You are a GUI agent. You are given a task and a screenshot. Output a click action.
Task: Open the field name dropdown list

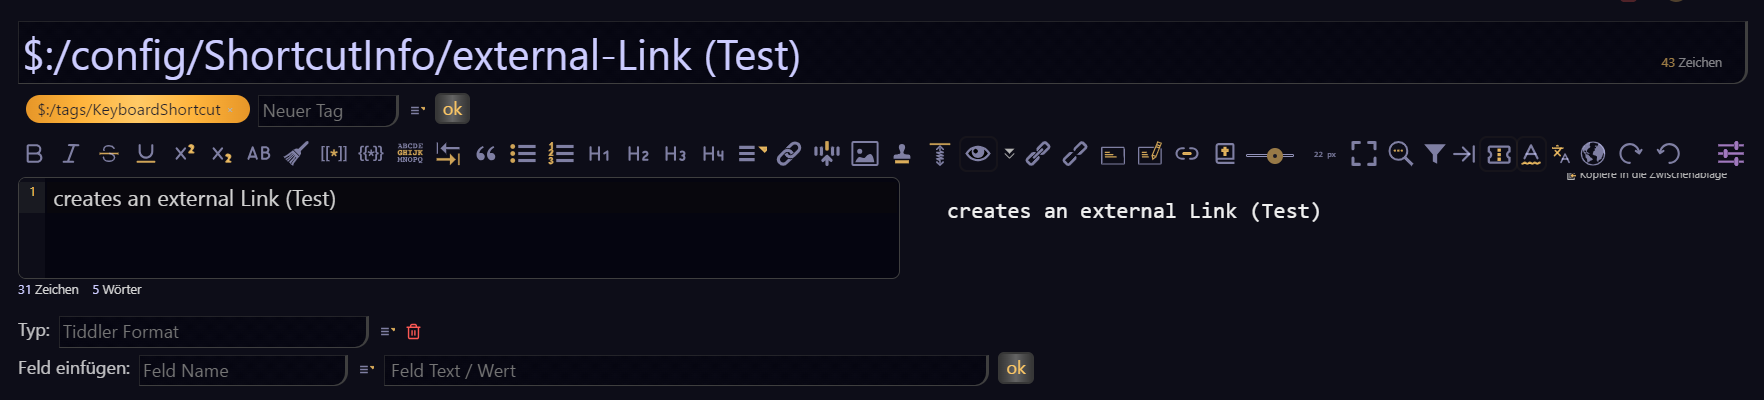point(366,370)
